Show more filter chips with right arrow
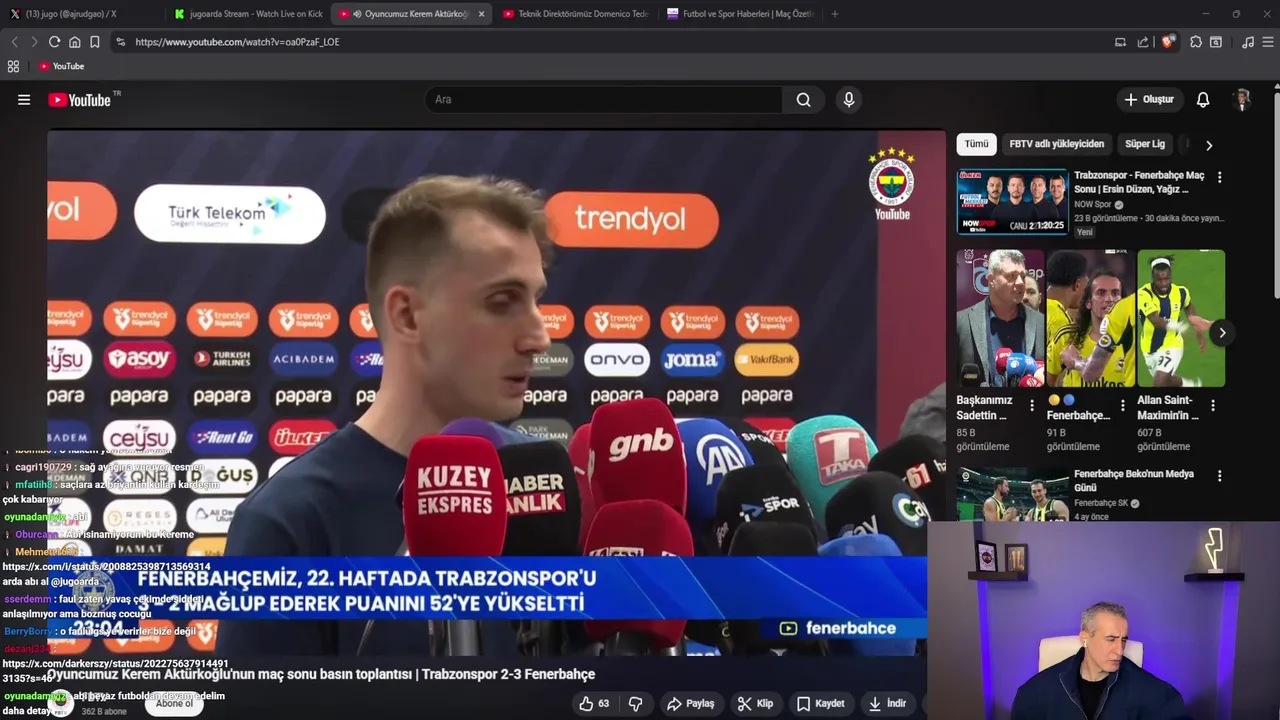 [x=1209, y=145]
